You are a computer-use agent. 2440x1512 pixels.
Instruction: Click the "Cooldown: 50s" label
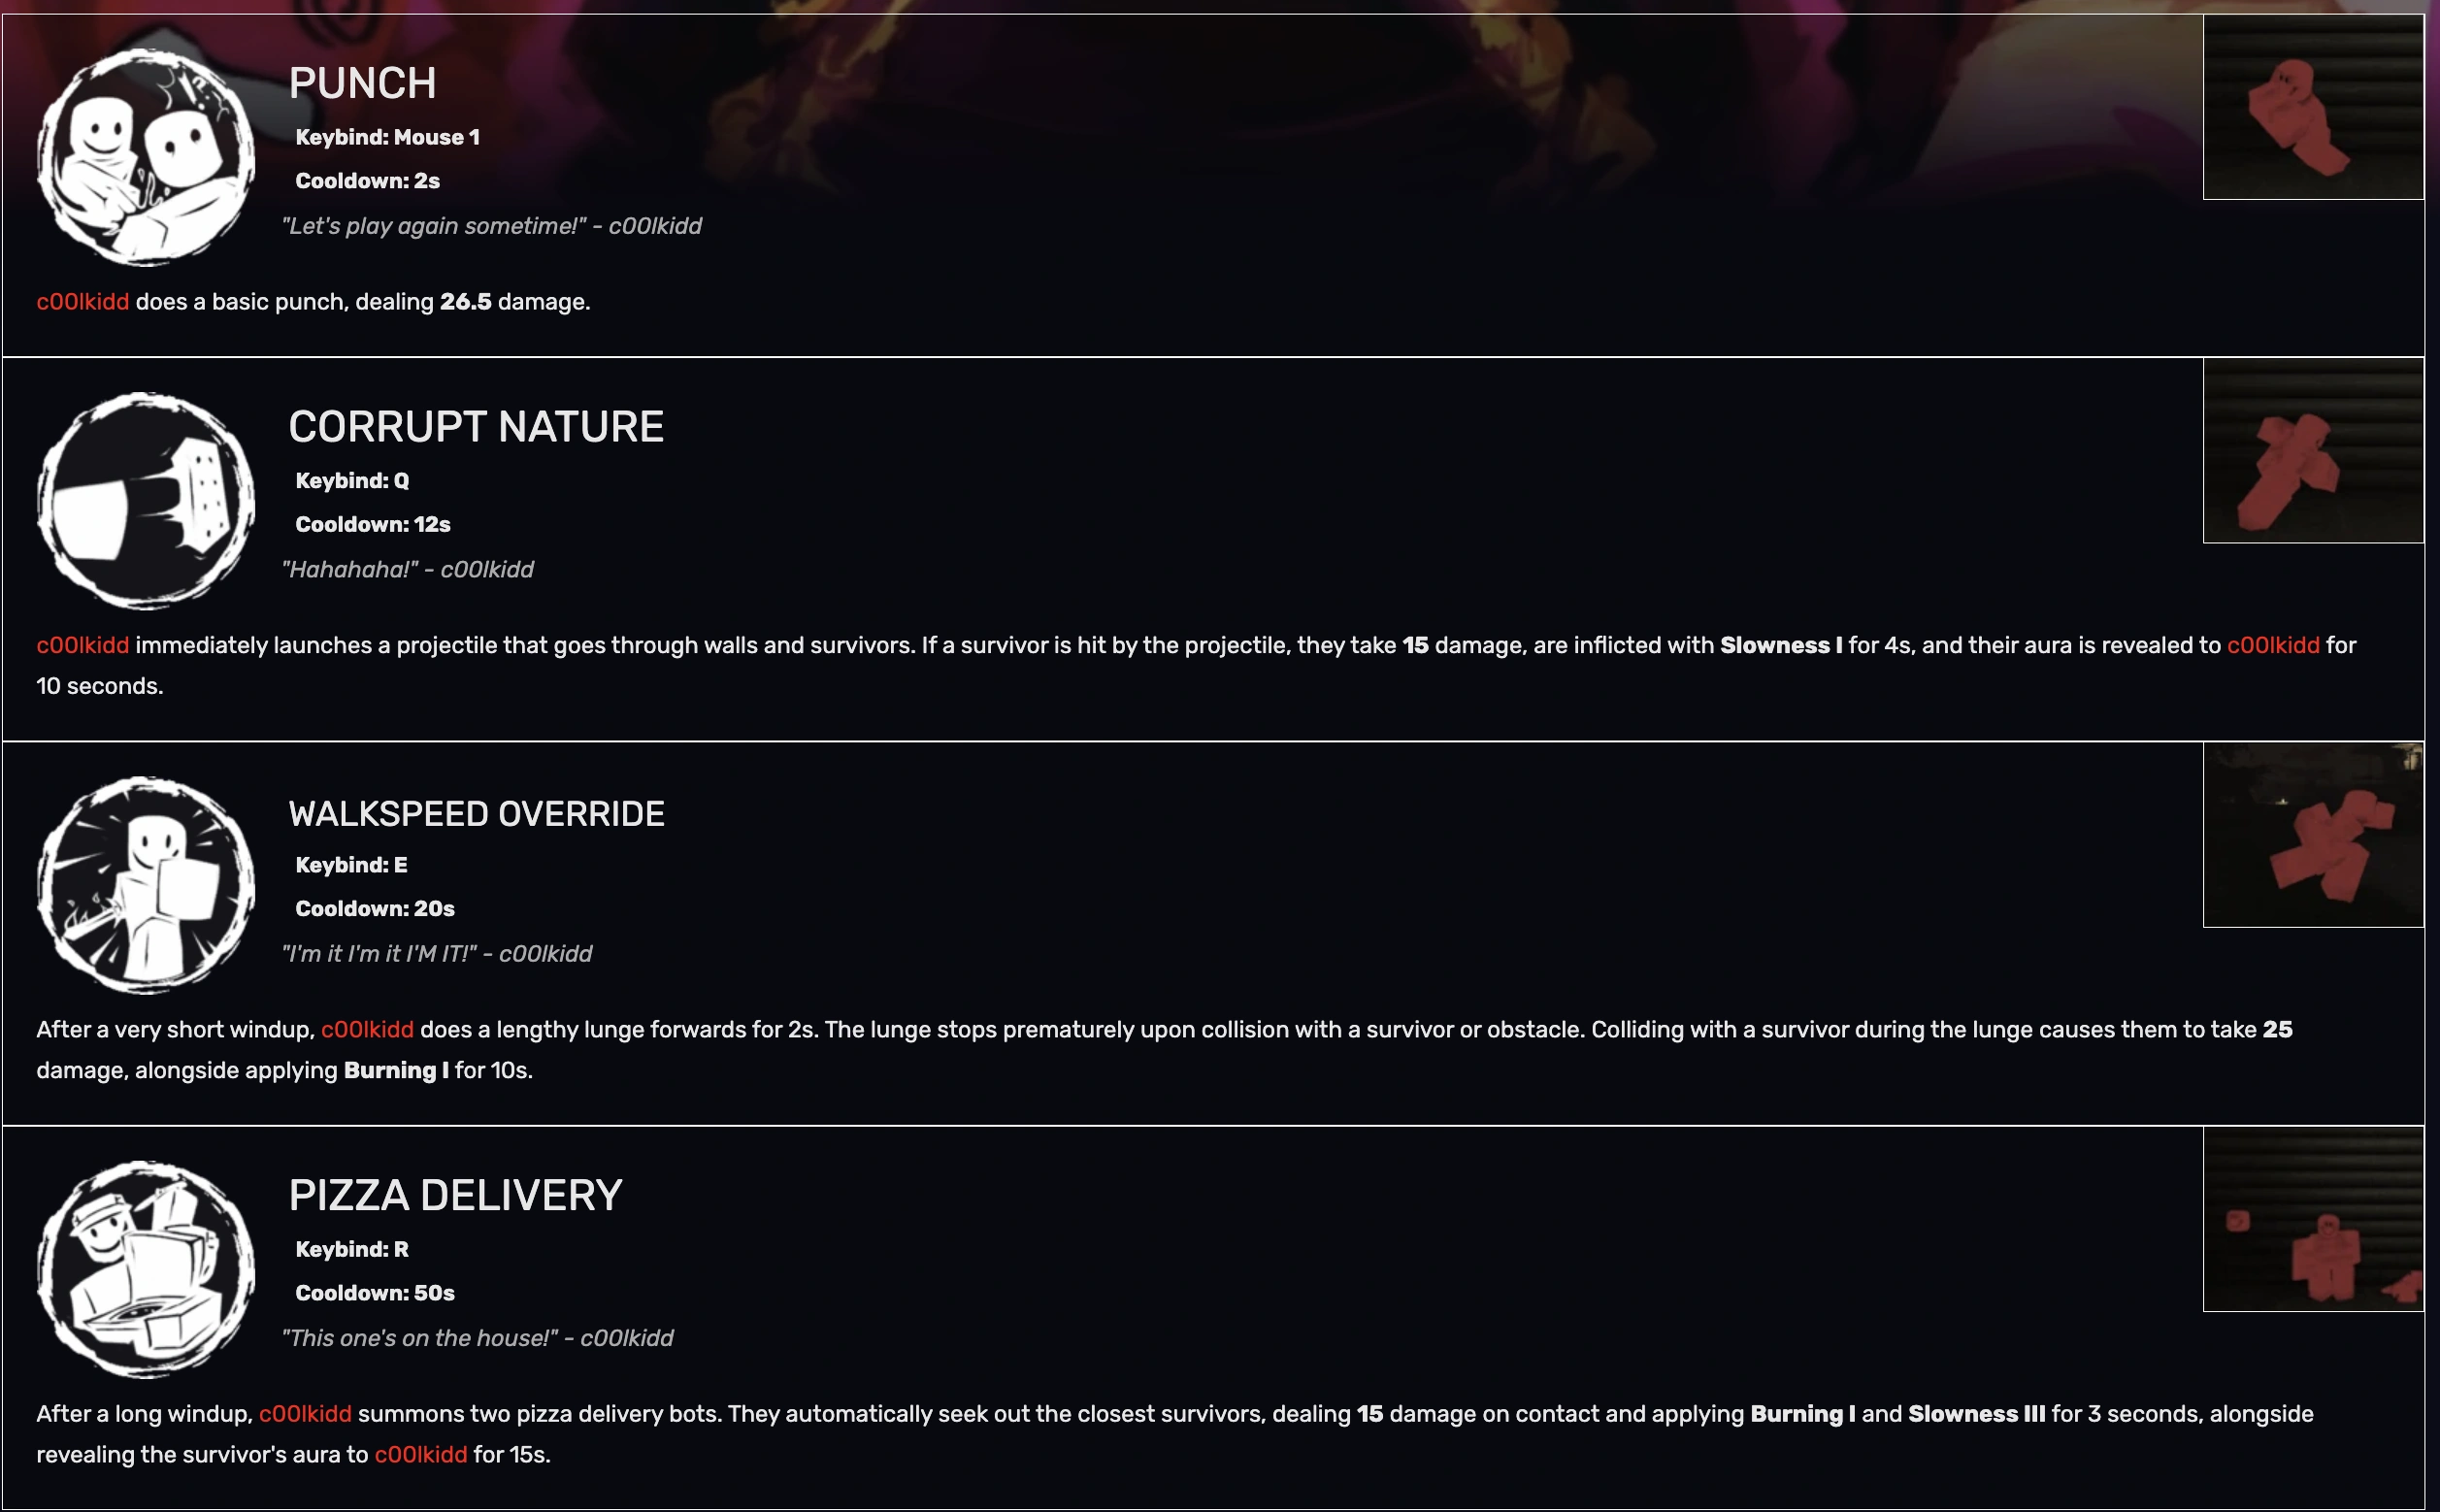(375, 1293)
